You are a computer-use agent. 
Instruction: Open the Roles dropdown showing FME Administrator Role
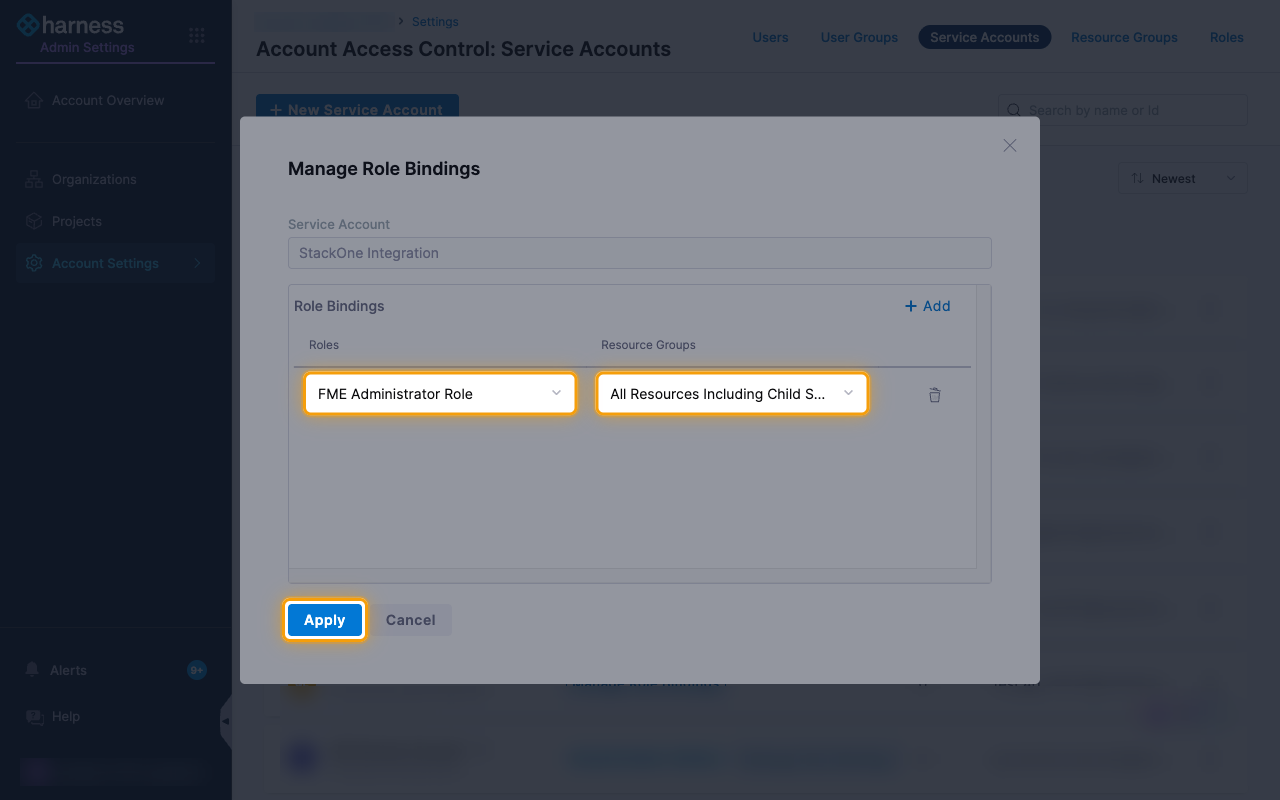[x=440, y=394]
